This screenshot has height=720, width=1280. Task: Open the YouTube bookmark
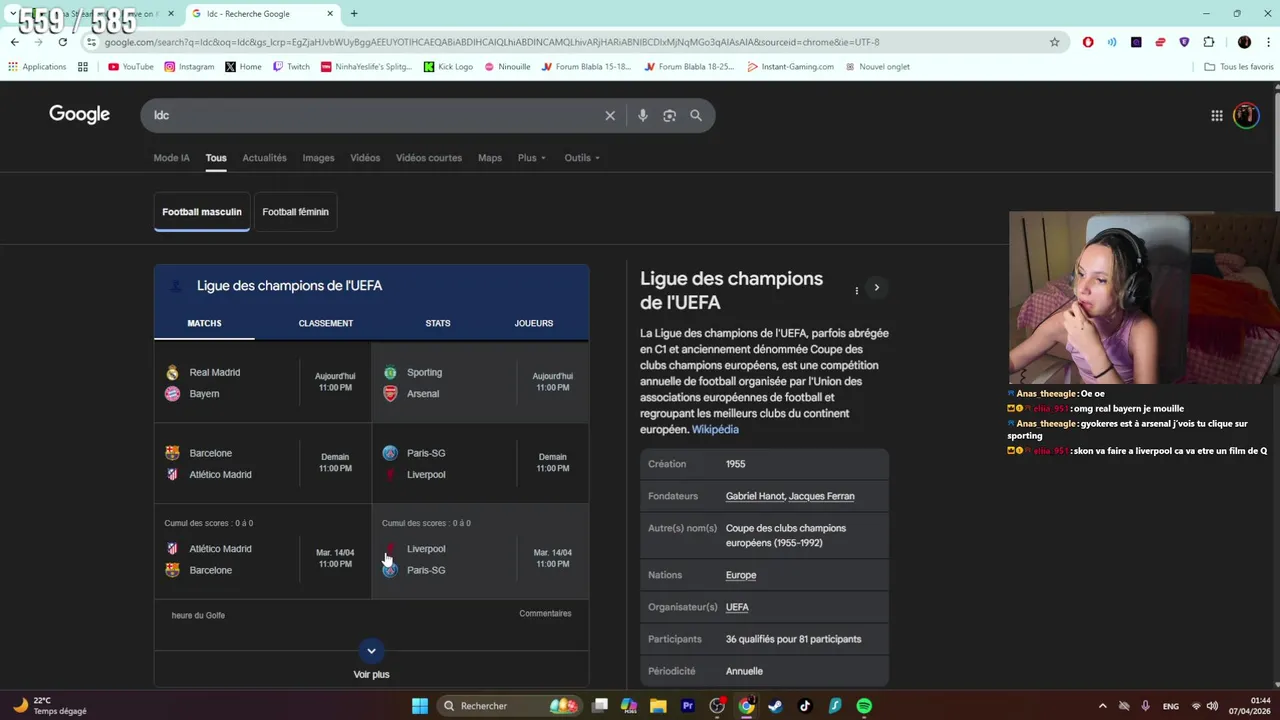[130, 67]
